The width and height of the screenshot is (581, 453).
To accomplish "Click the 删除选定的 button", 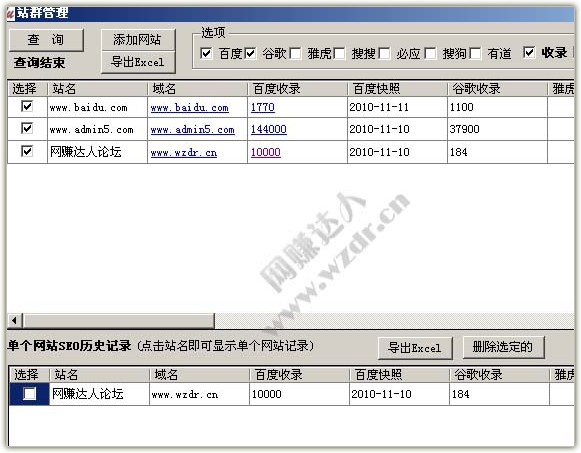I will tap(503, 347).
